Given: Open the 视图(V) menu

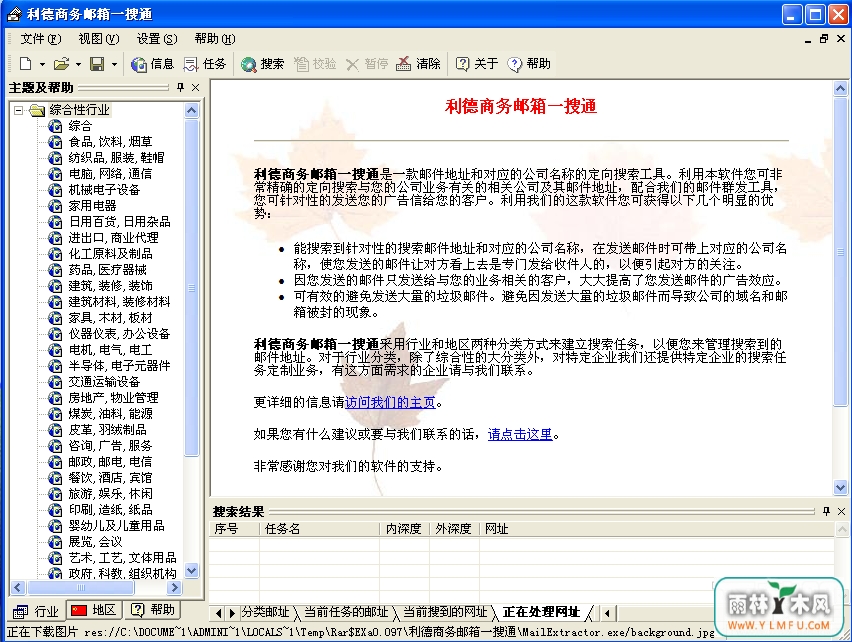Looking at the screenshot, I should [99, 39].
